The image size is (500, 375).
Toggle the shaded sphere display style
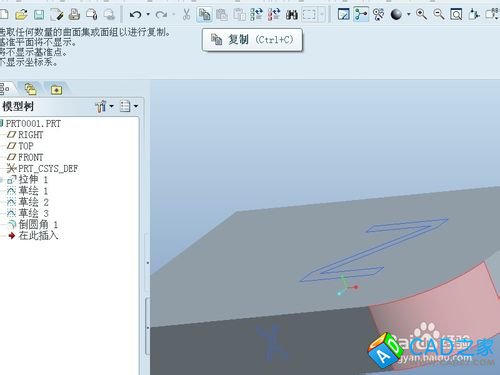396,15
